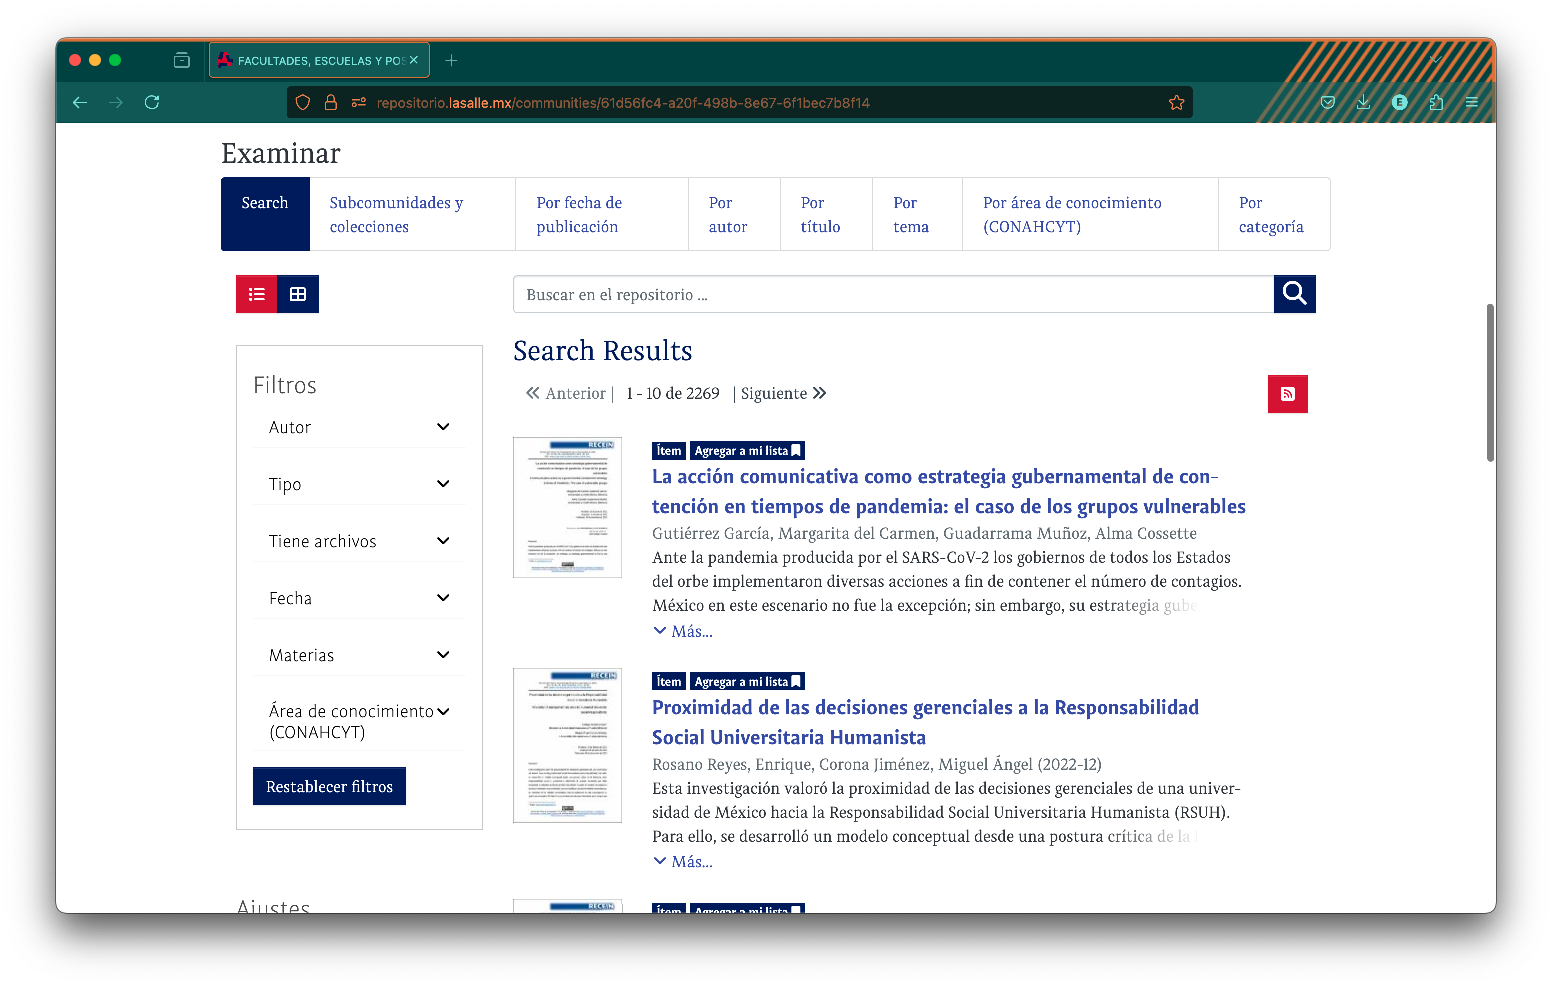Open the Firefox hamburger menu
This screenshot has height=987, width=1552.
(x=1471, y=102)
